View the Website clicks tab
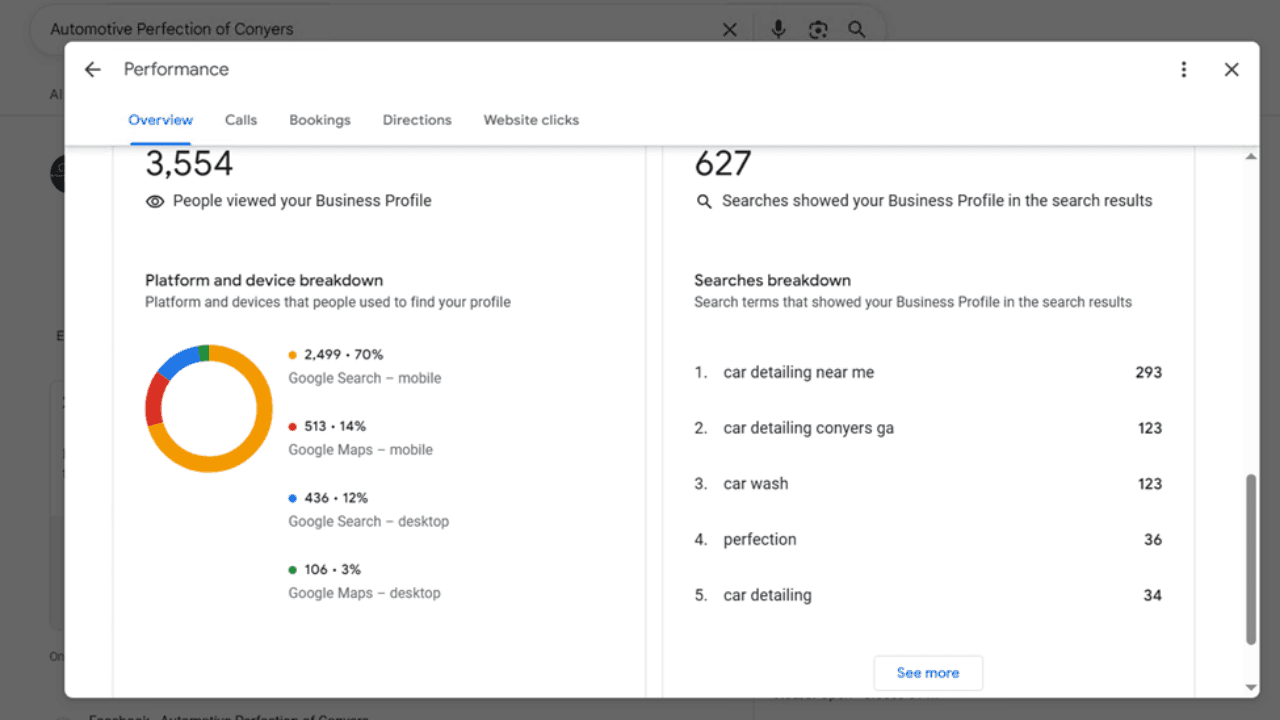The height and width of the screenshot is (720, 1280). pyautogui.click(x=531, y=120)
